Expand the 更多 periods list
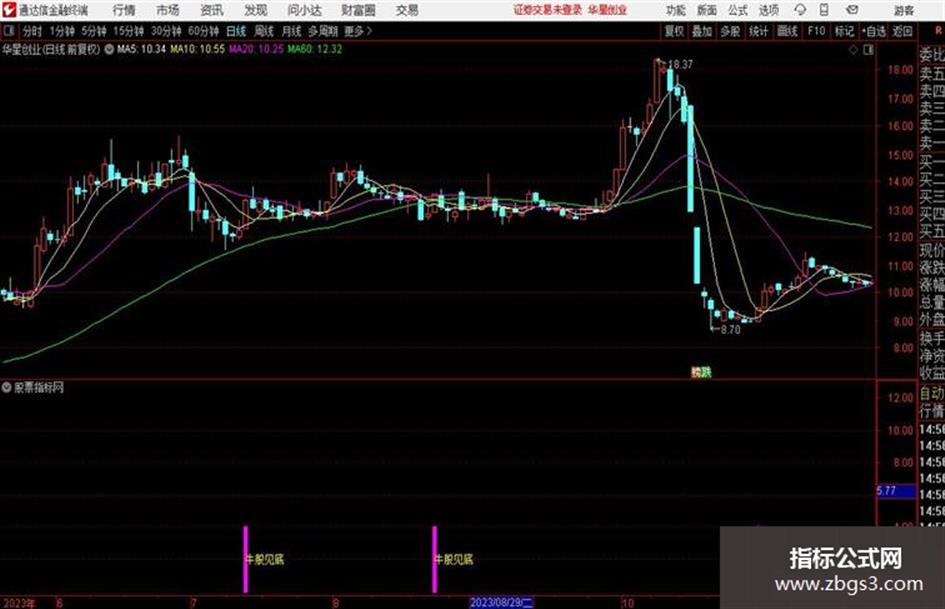 pos(358,31)
